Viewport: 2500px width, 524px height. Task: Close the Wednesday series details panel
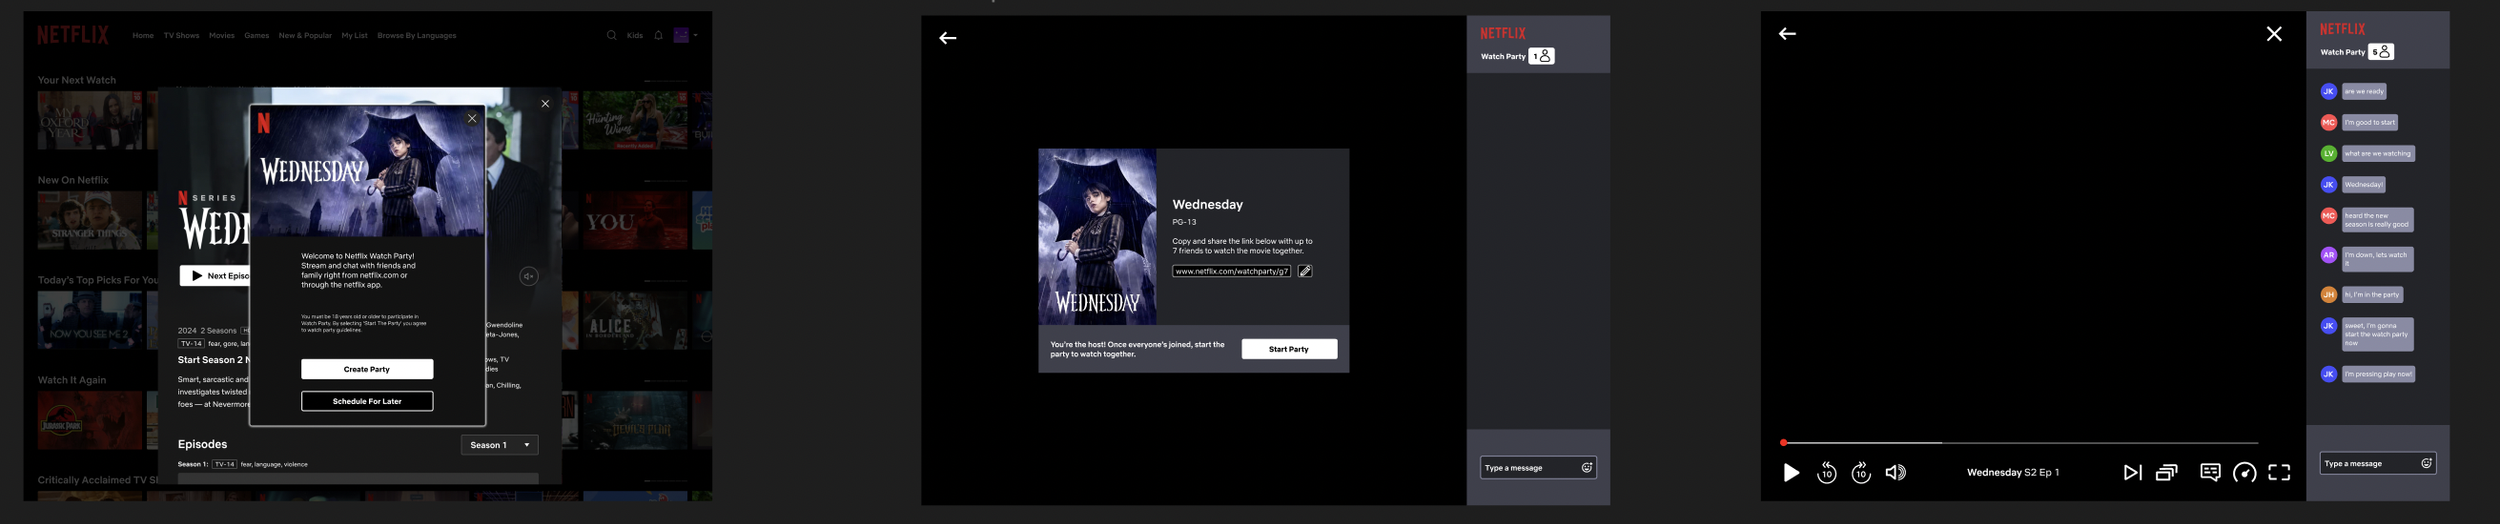coord(545,104)
